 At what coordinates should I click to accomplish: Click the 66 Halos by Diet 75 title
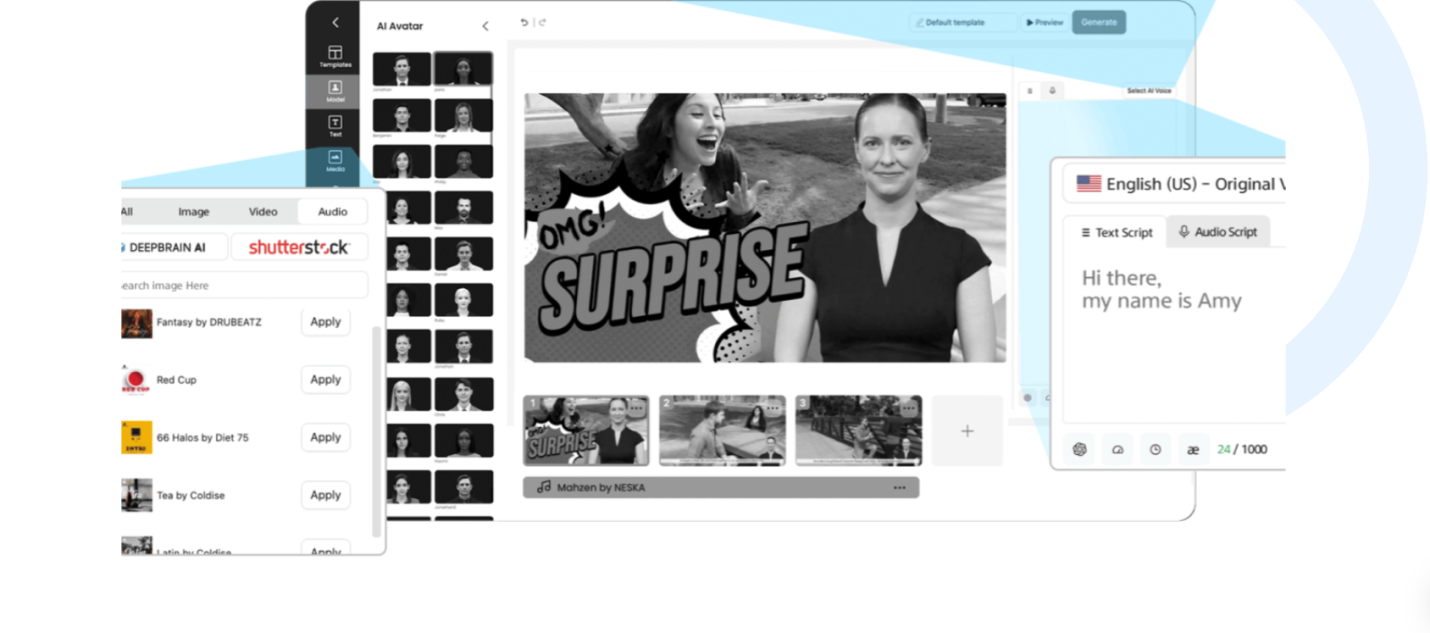(x=203, y=437)
